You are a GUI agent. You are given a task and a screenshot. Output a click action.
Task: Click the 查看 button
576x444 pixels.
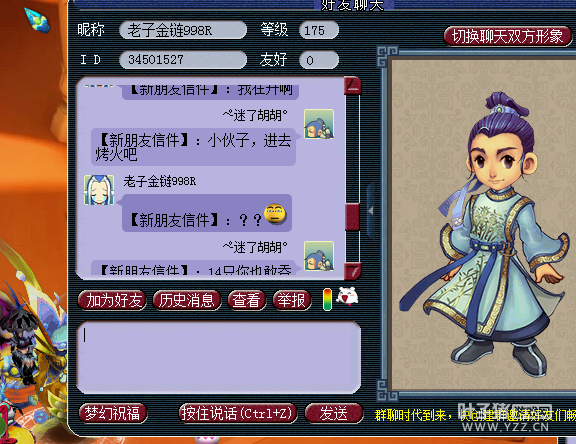[246, 300]
